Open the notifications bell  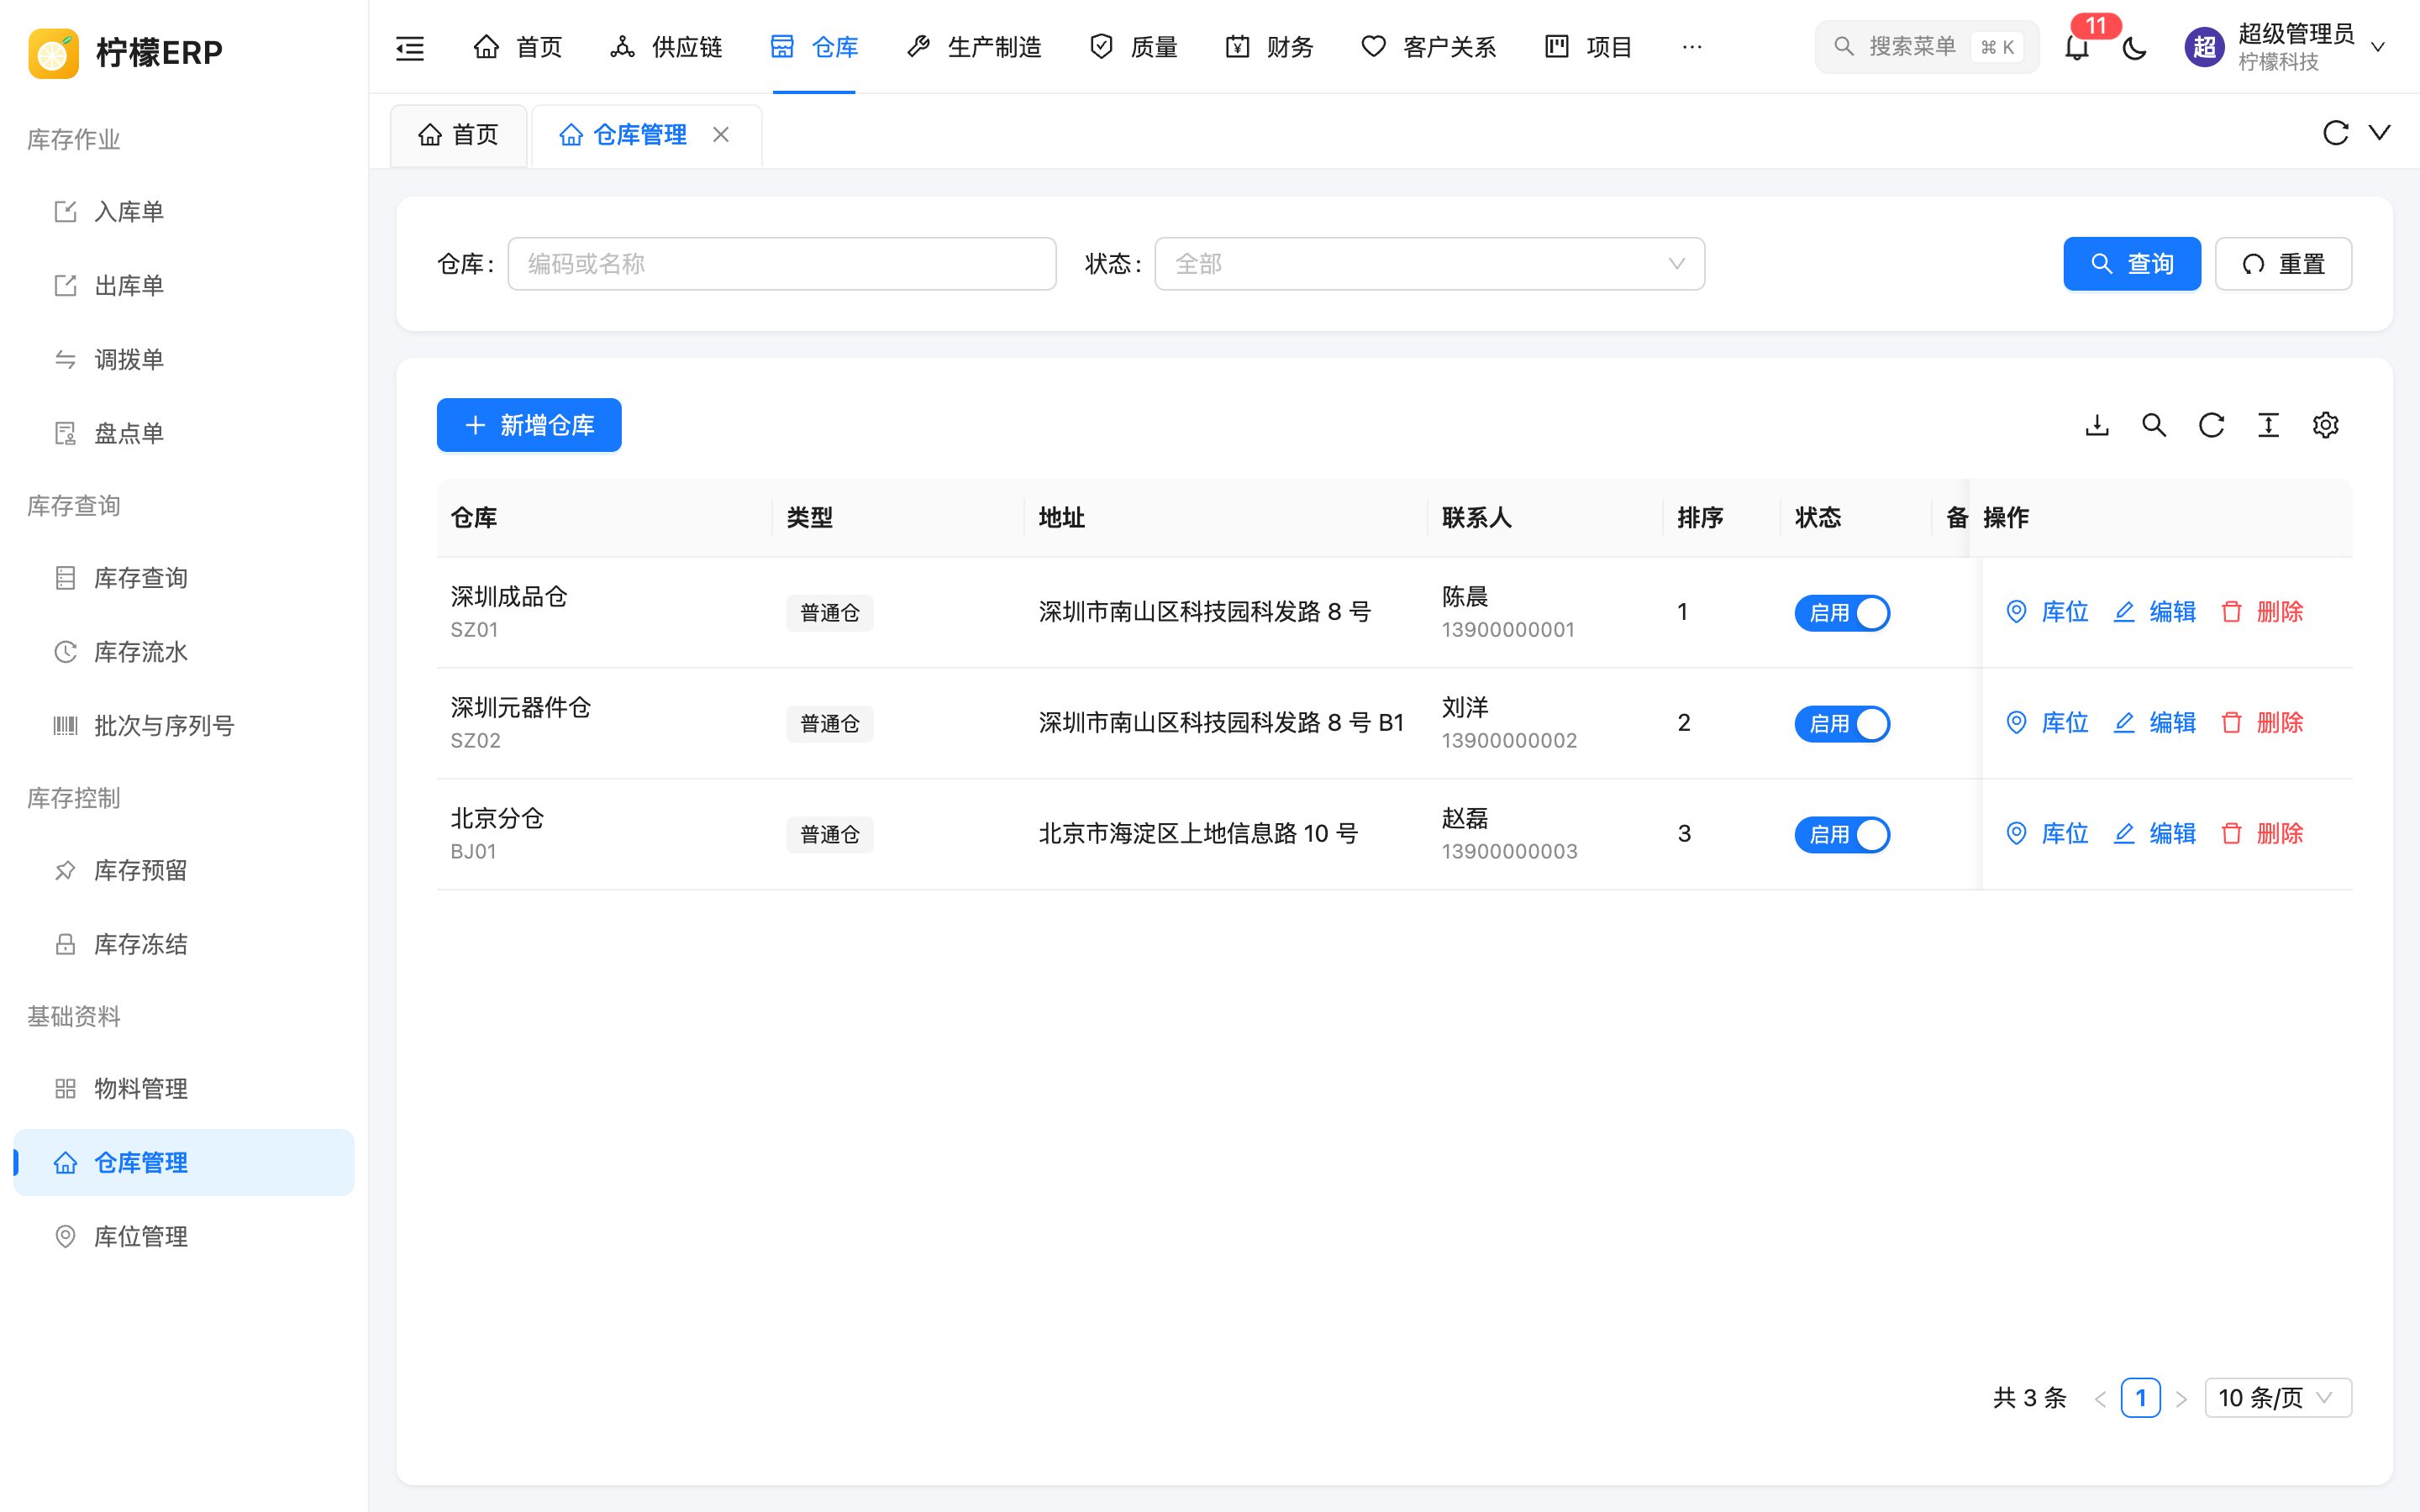click(2077, 47)
